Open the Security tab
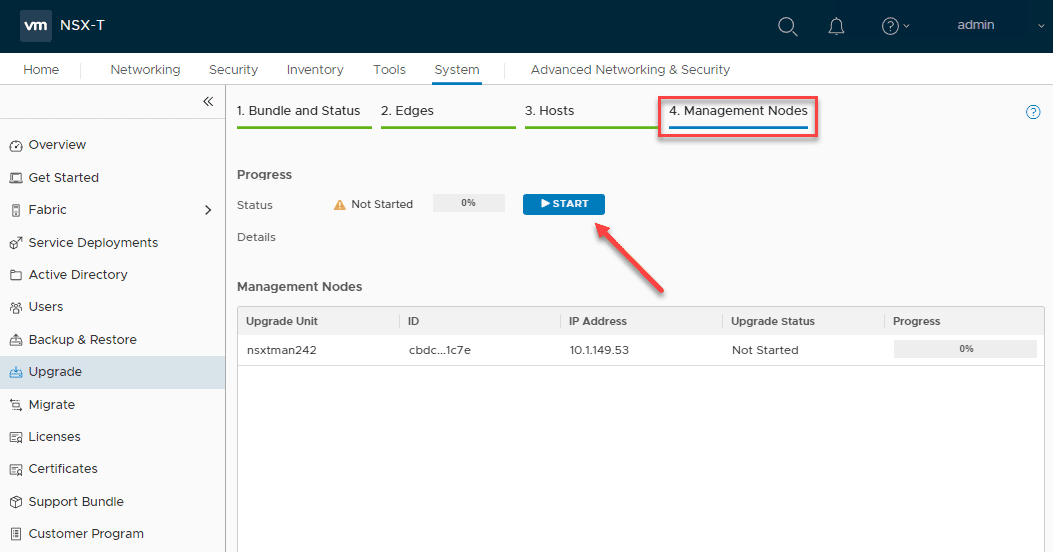This screenshot has height=552, width=1053. (x=233, y=70)
